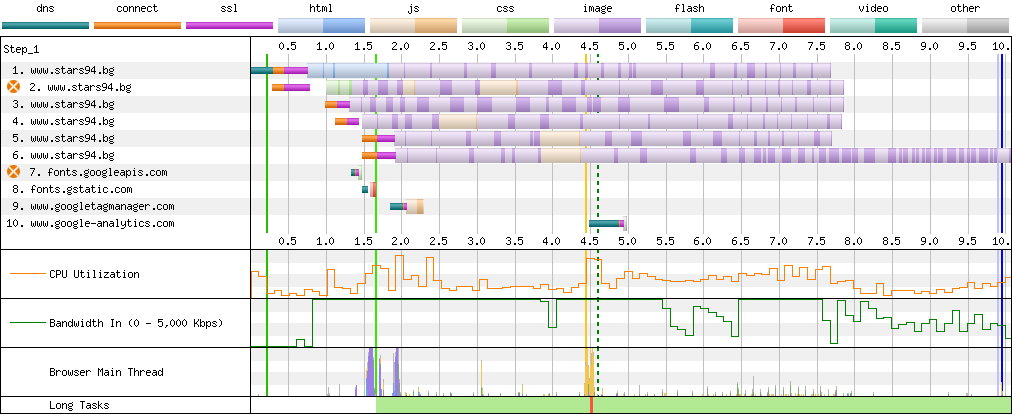
Task: Click the flash legend color bar
Action: (x=689, y=25)
